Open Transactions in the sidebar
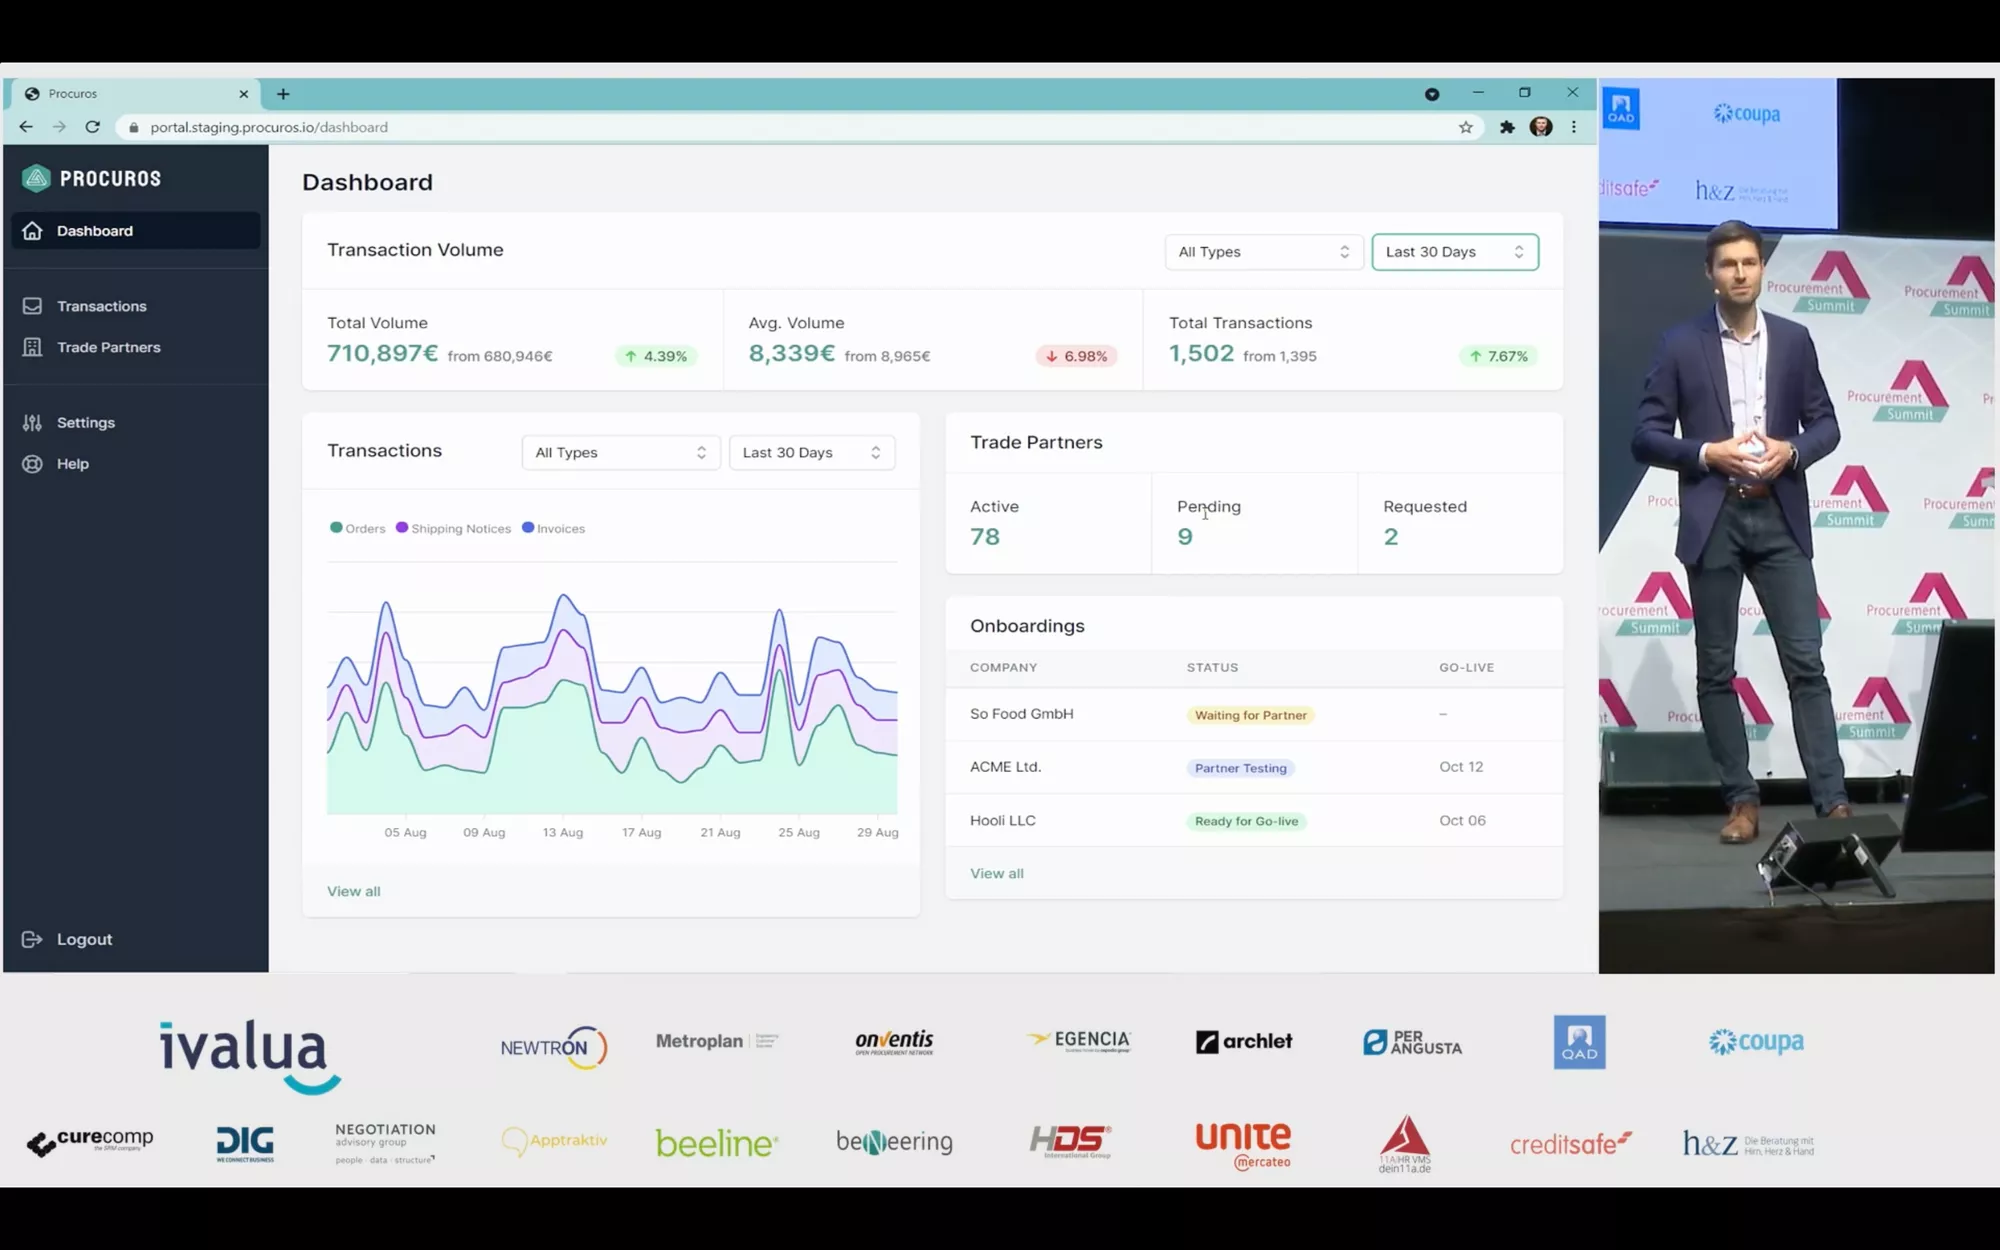This screenshot has height=1250, width=2000. click(x=101, y=306)
